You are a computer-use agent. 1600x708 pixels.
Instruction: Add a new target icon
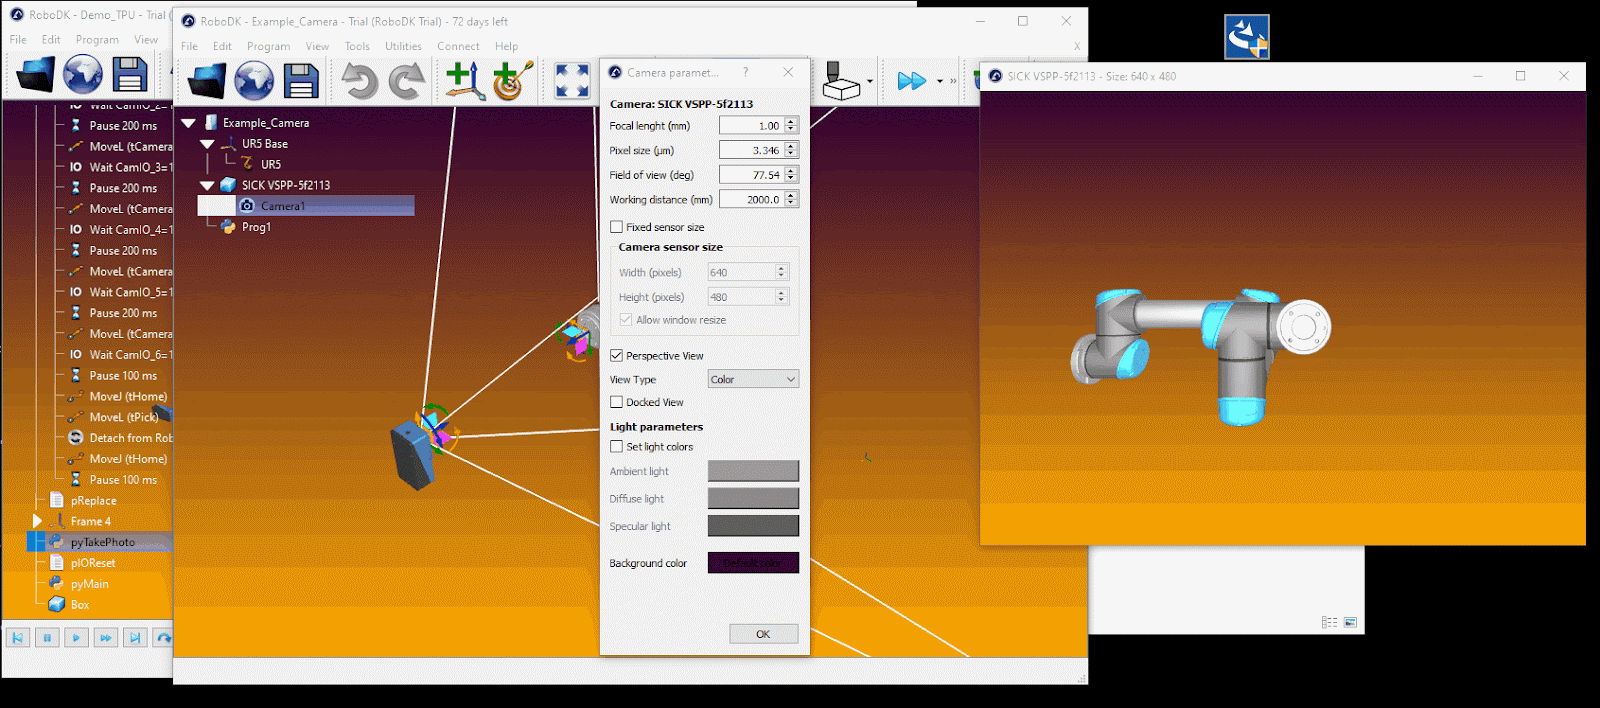(513, 81)
